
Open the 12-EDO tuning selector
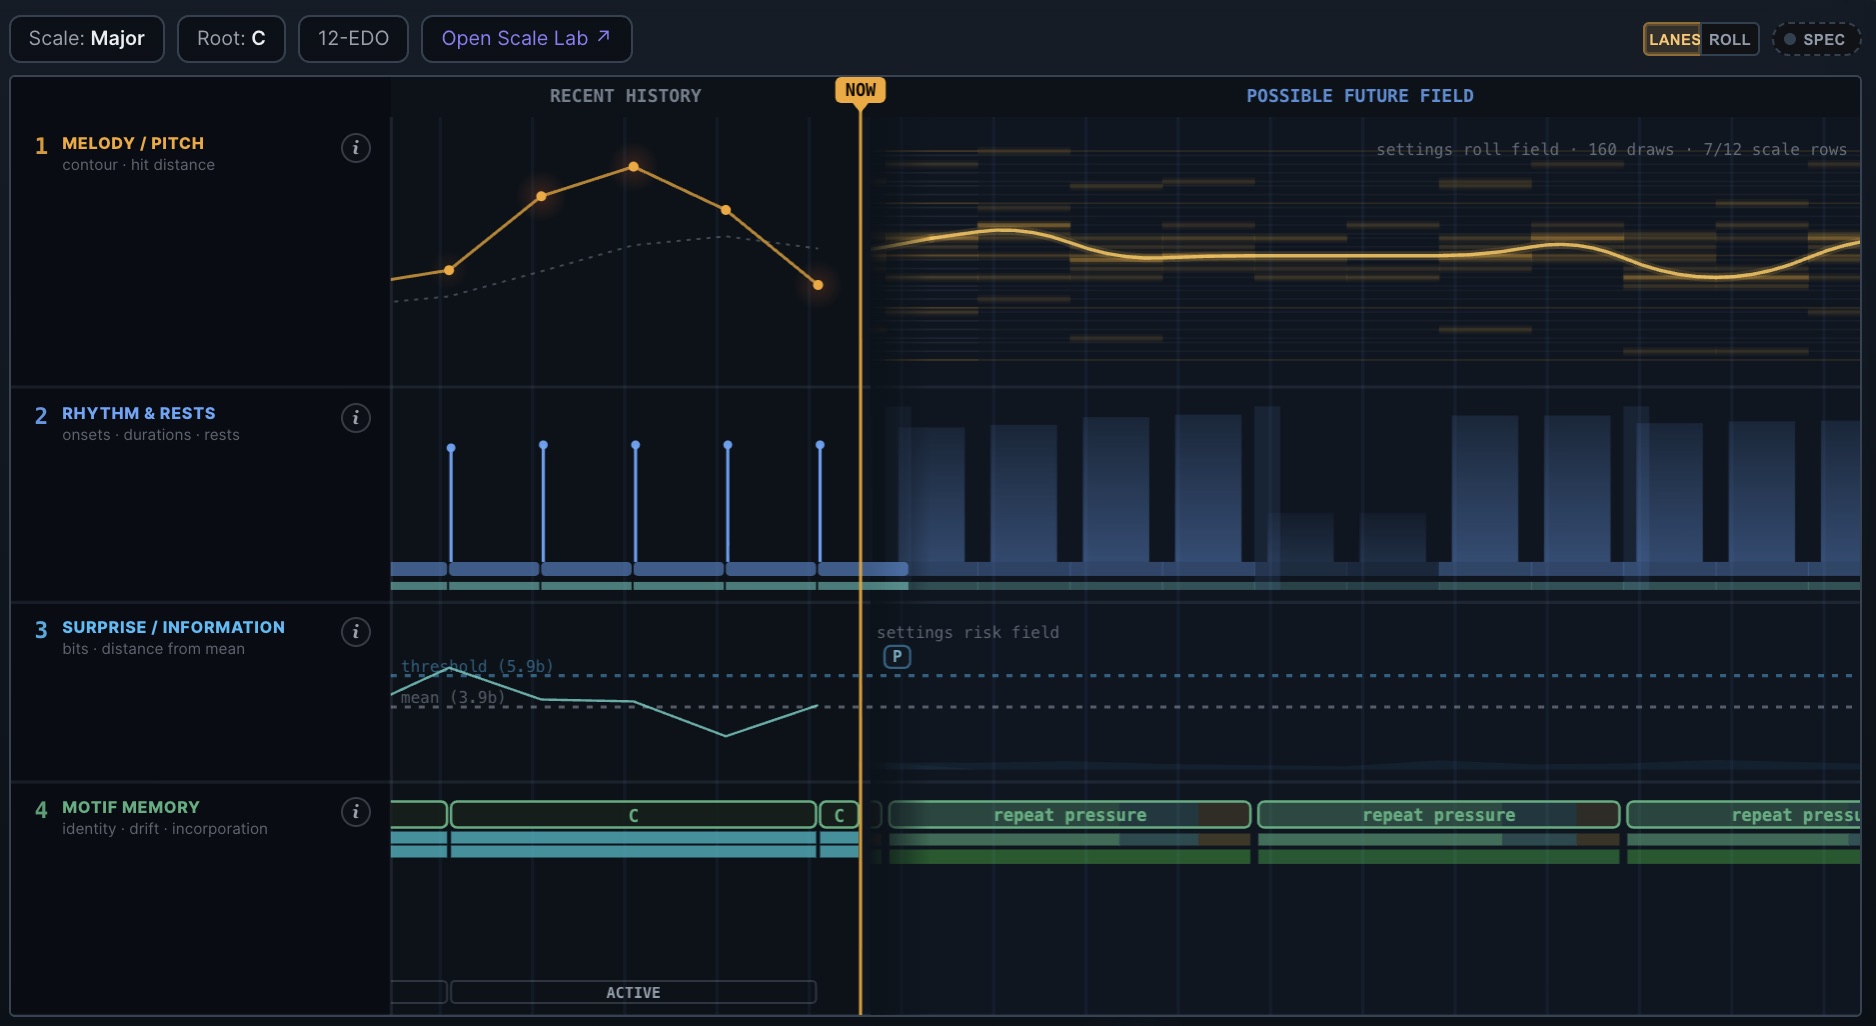pyautogui.click(x=353, y=39)
